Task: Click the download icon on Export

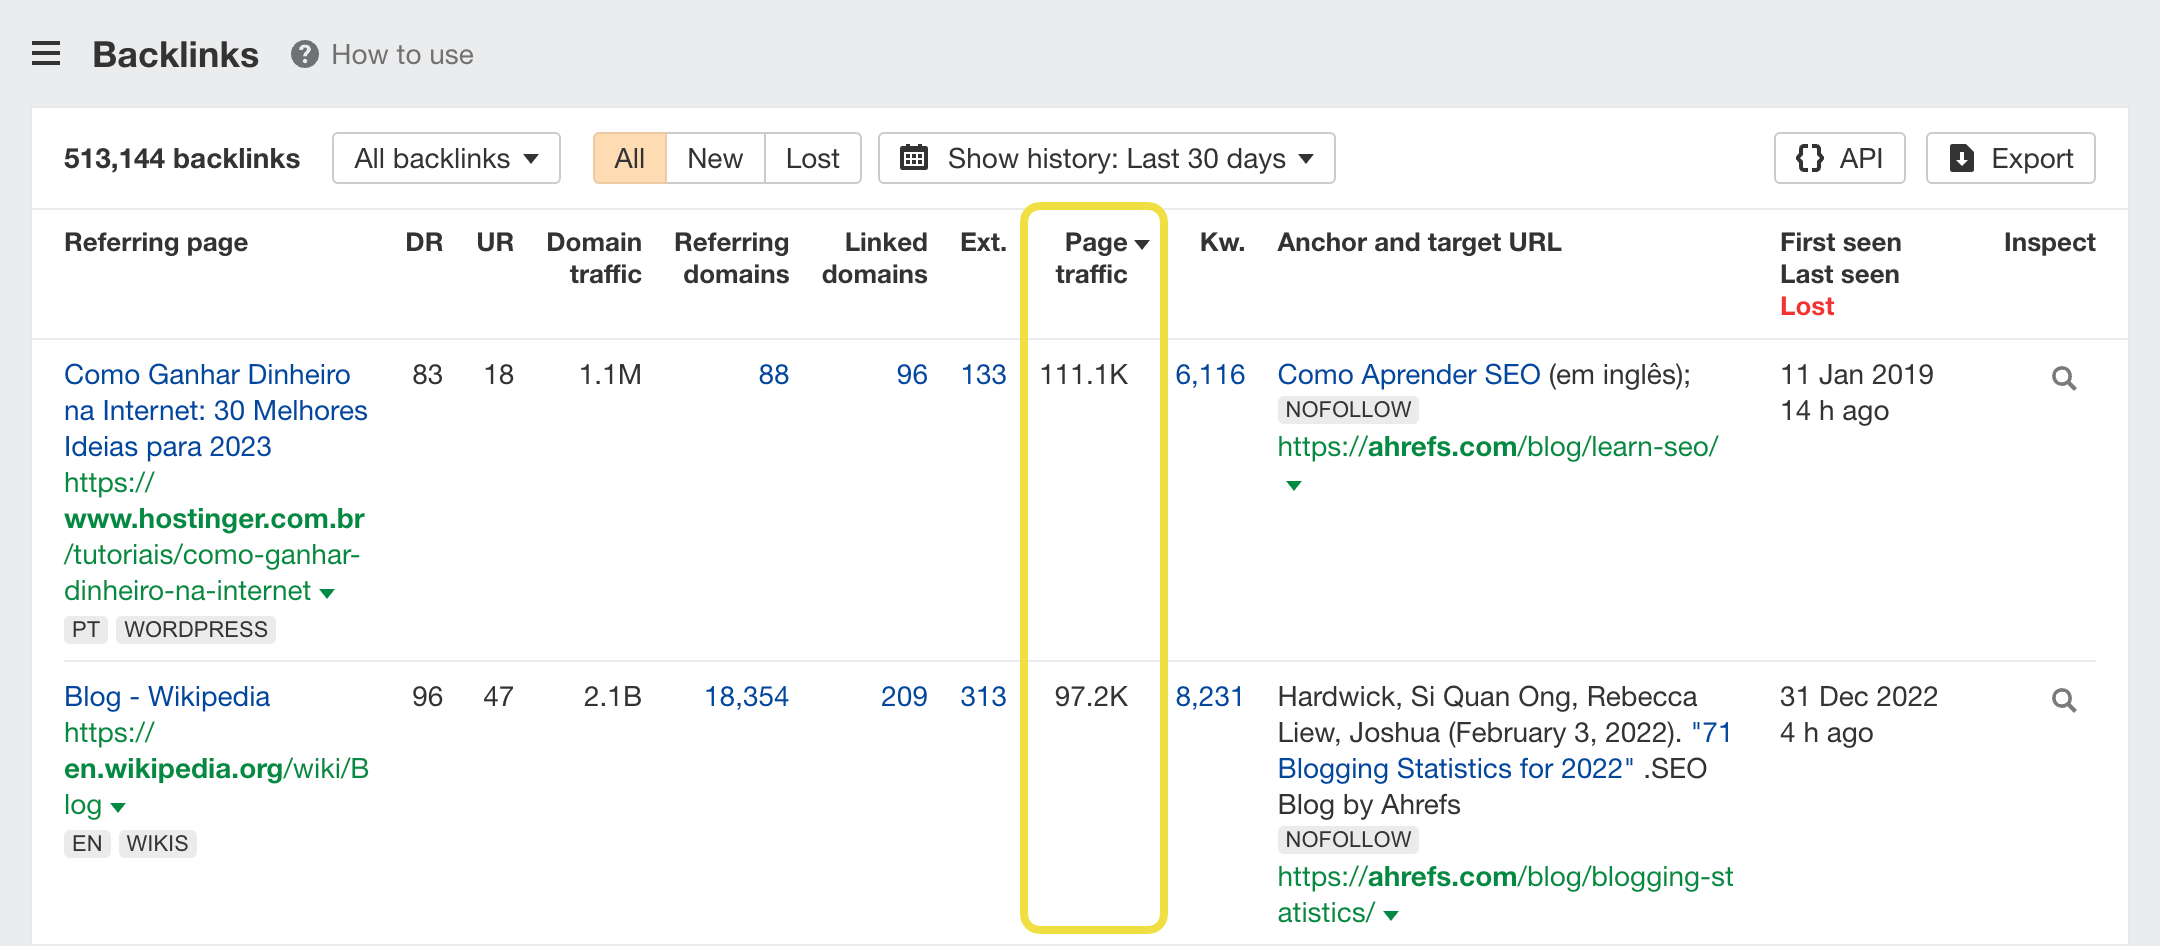Action: [x=1962, y=158]
